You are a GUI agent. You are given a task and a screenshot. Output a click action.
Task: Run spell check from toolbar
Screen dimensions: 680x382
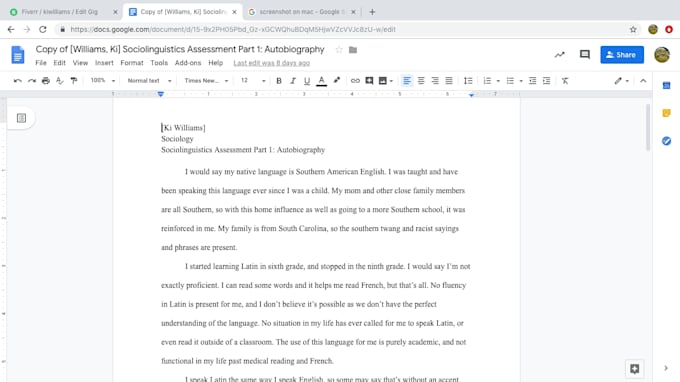click(x=60, y=81)
